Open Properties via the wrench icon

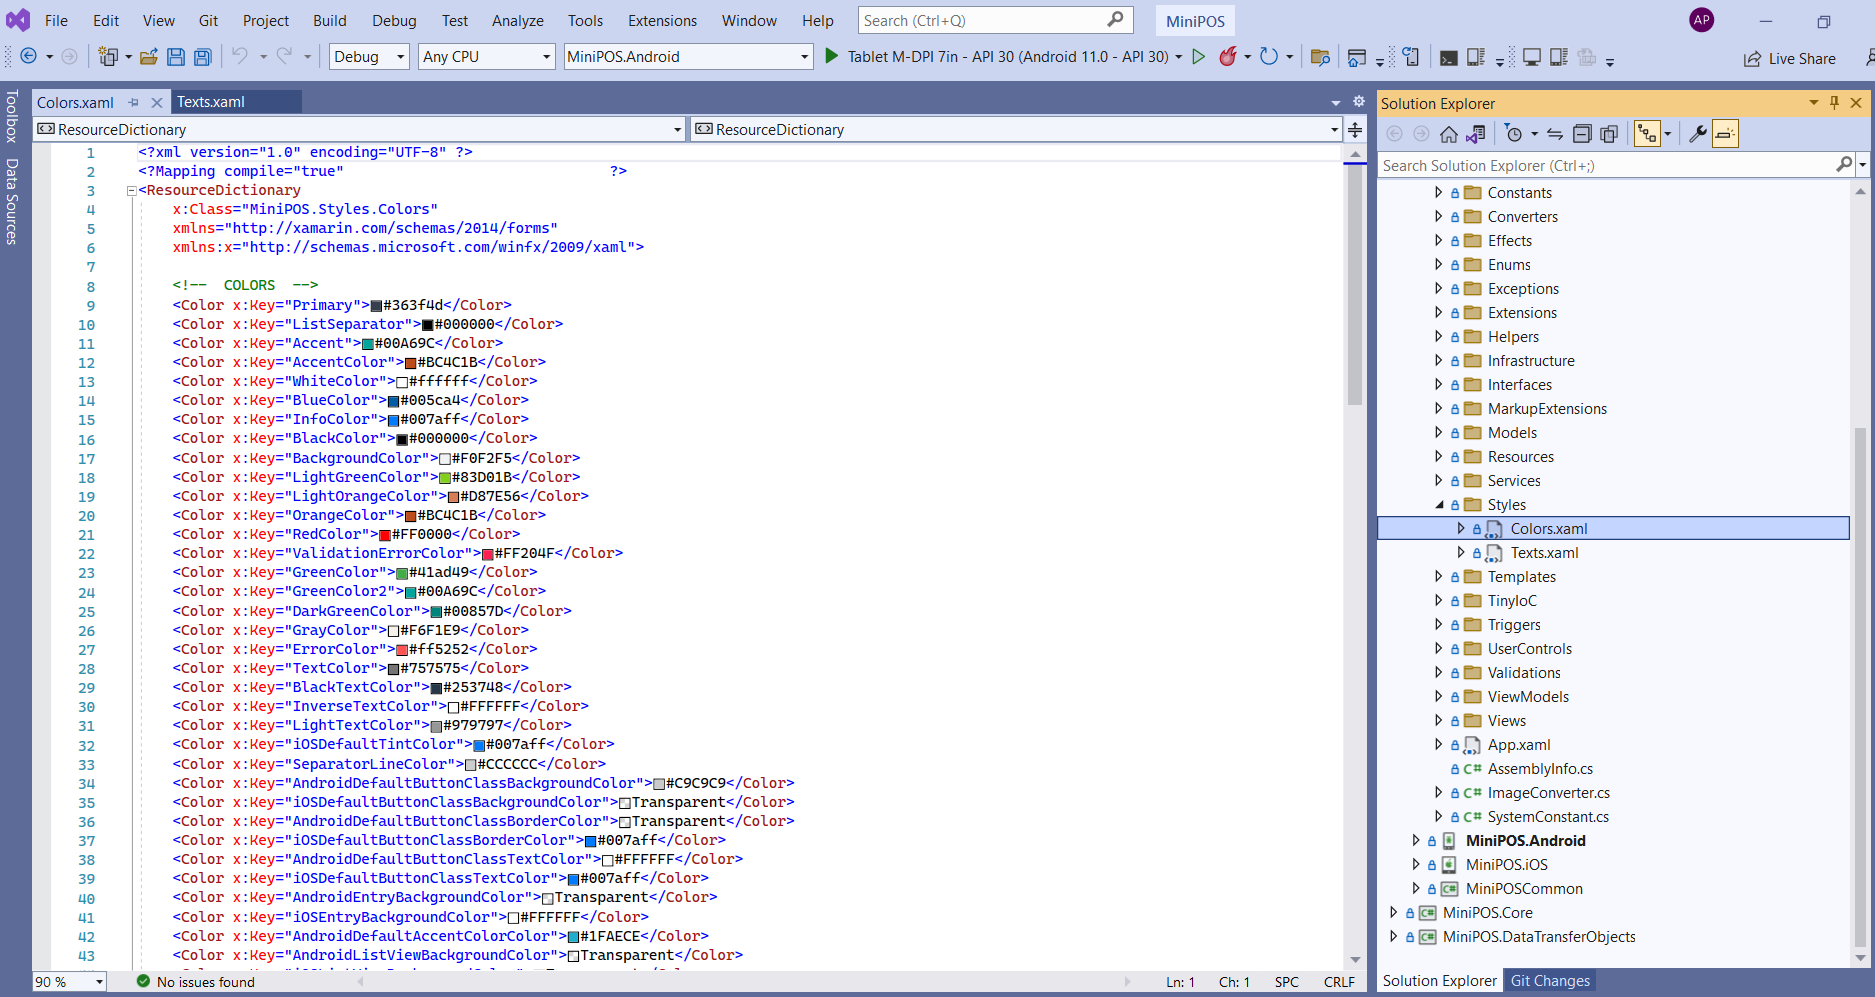1697,134
